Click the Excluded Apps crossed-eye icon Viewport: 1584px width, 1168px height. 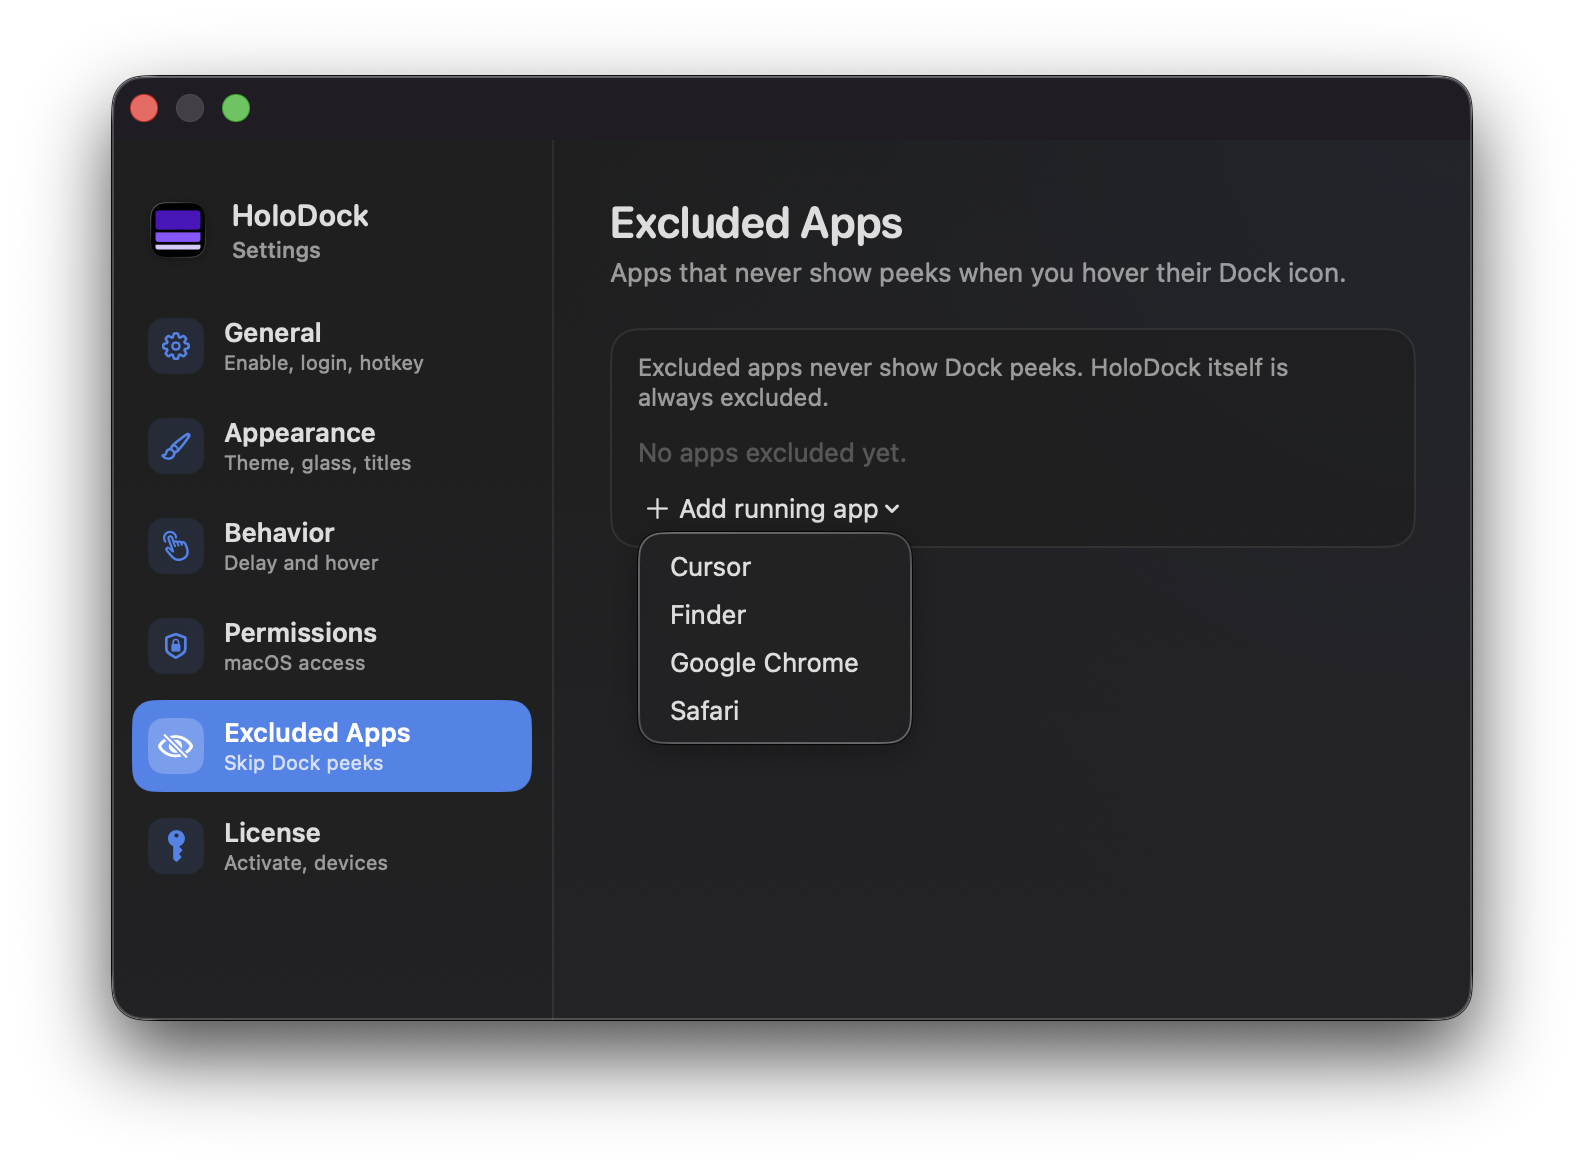click(176, 746)
